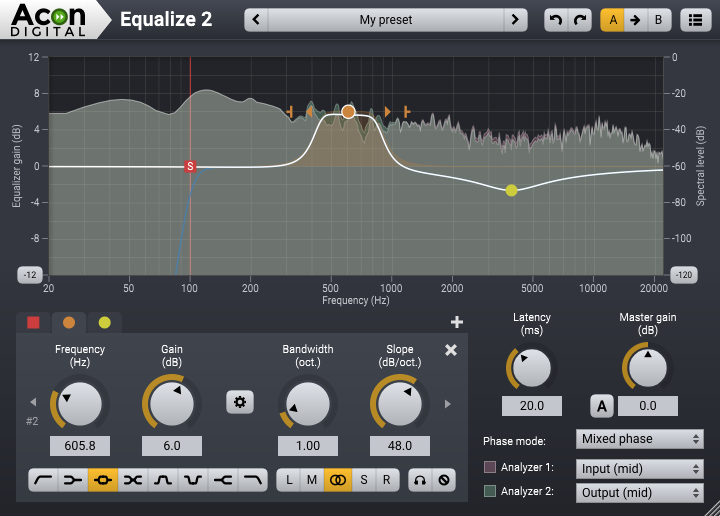720x516 pixels.
Task: Open band settings gear
Action: tap(240, 402)
